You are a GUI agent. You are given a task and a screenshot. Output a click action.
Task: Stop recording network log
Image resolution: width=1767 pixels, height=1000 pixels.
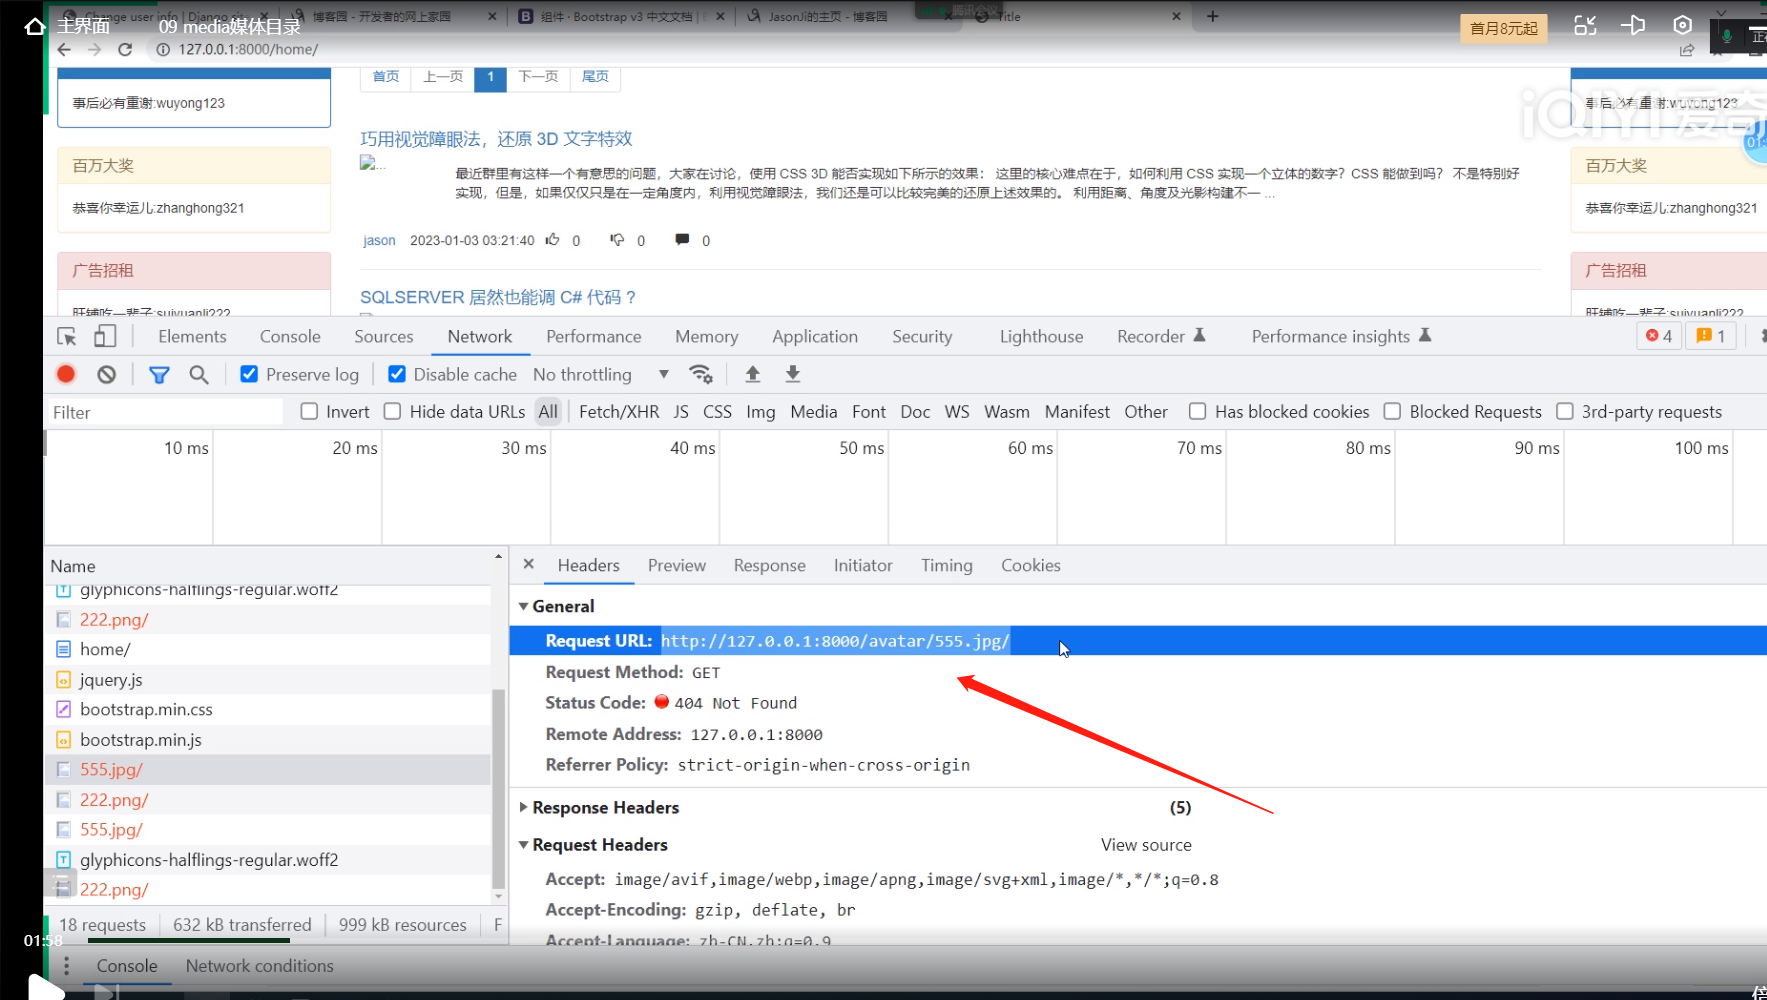tap(66, 374)
